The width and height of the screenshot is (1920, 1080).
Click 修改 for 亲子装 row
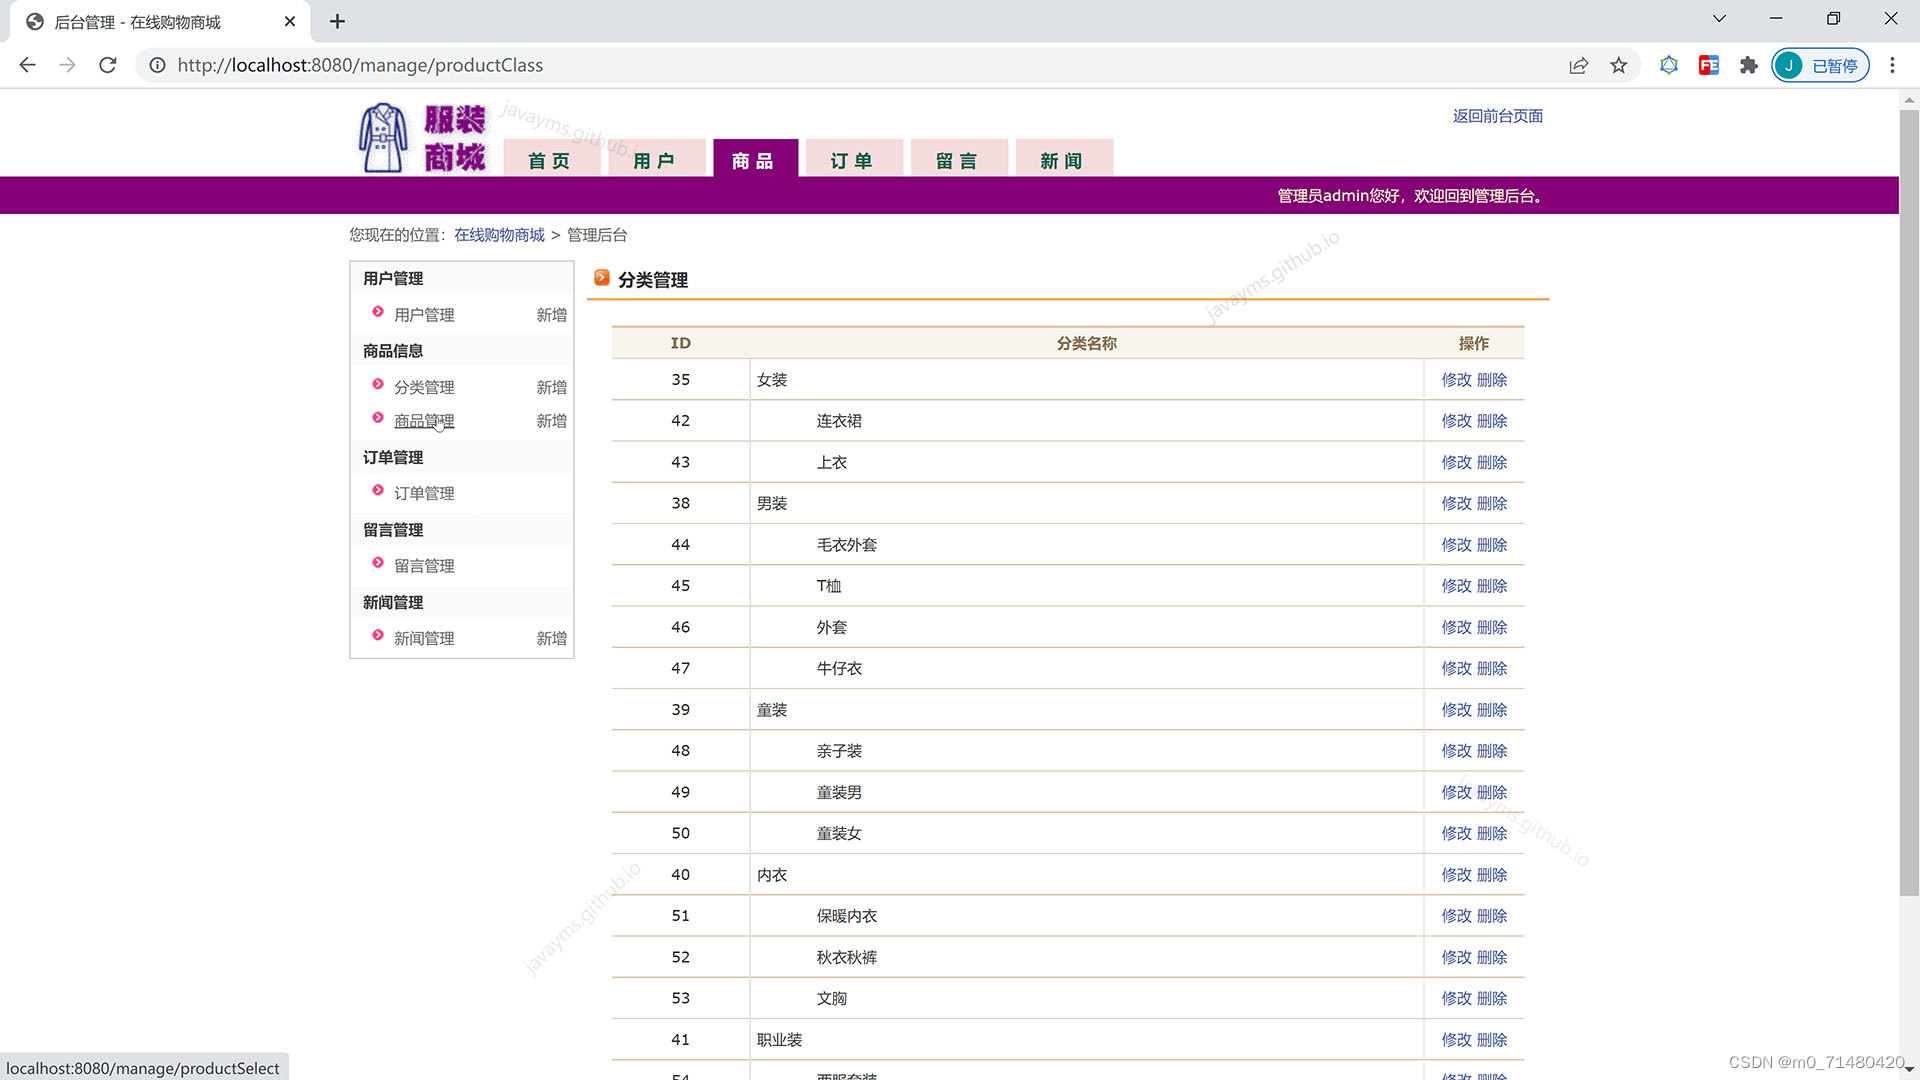1456,751
